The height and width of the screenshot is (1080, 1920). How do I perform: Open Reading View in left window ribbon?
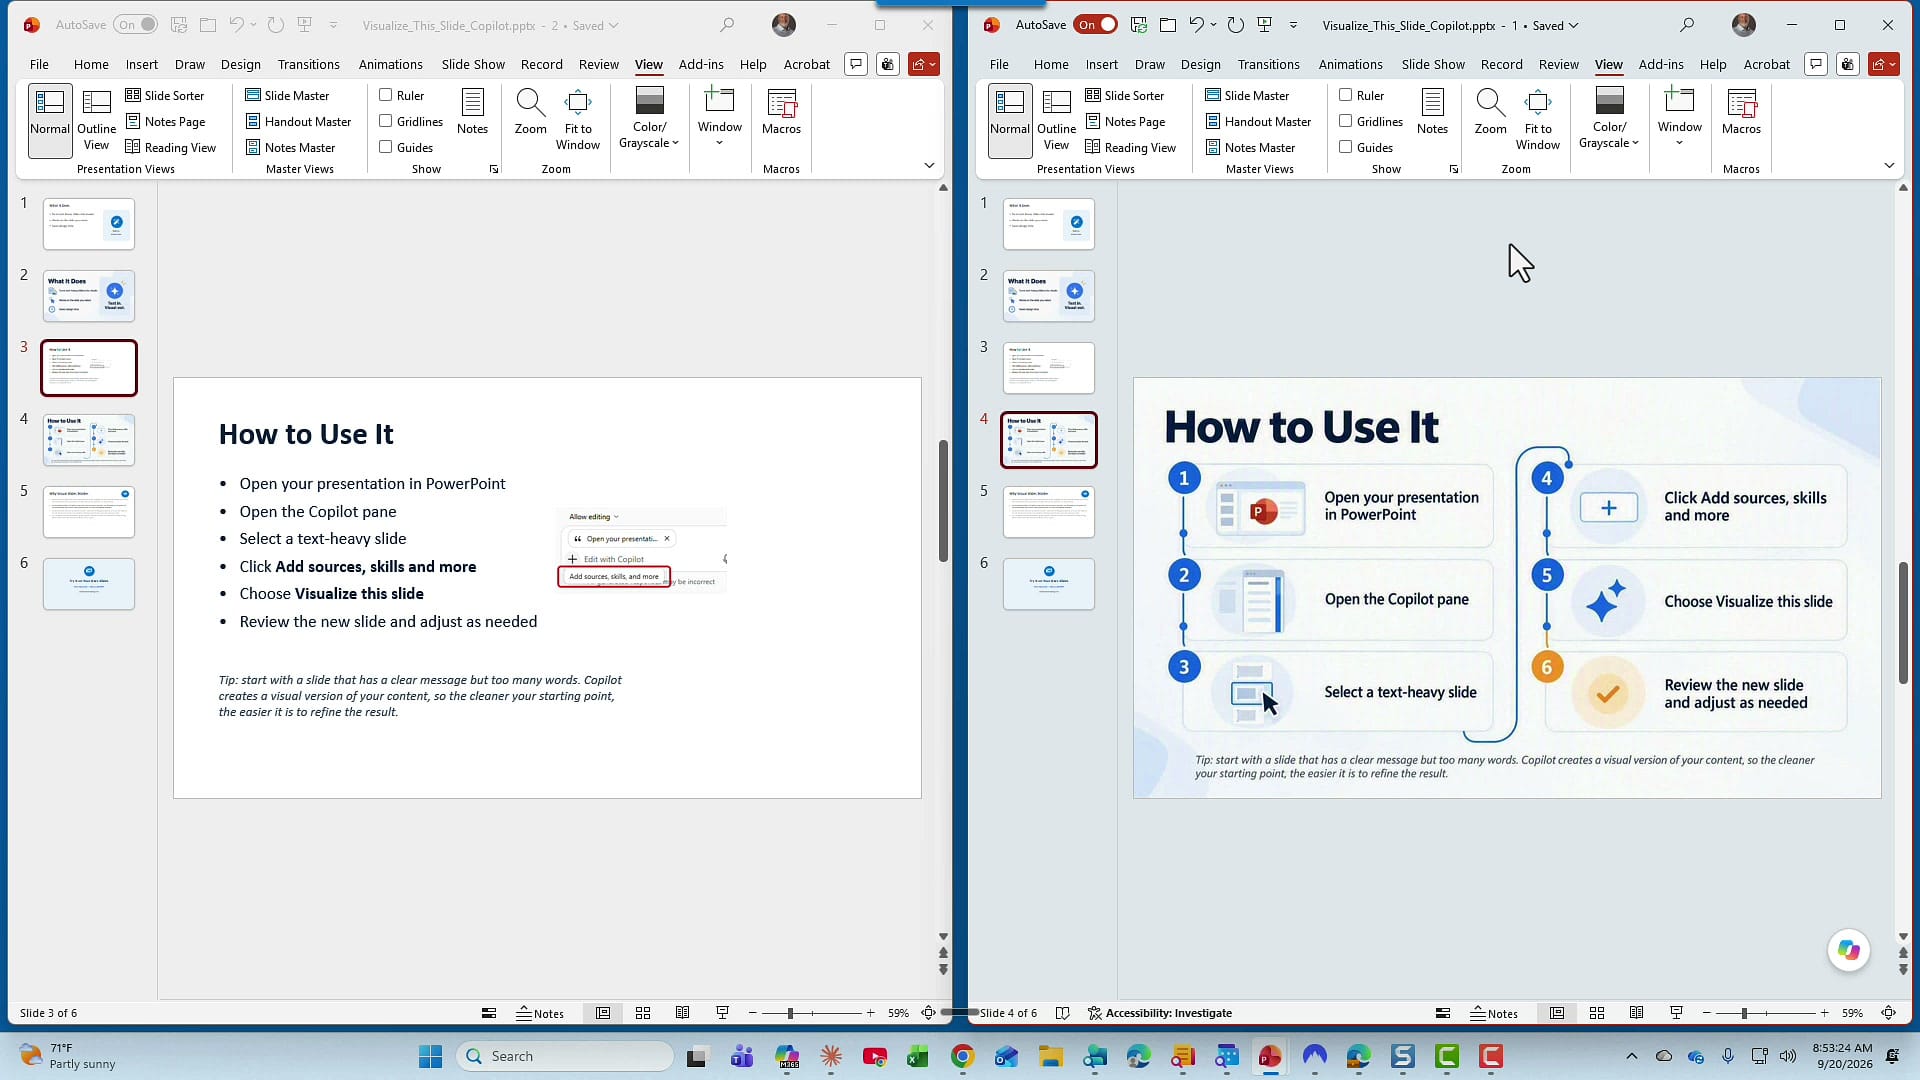pyautogui.click(x=170, y=147)
